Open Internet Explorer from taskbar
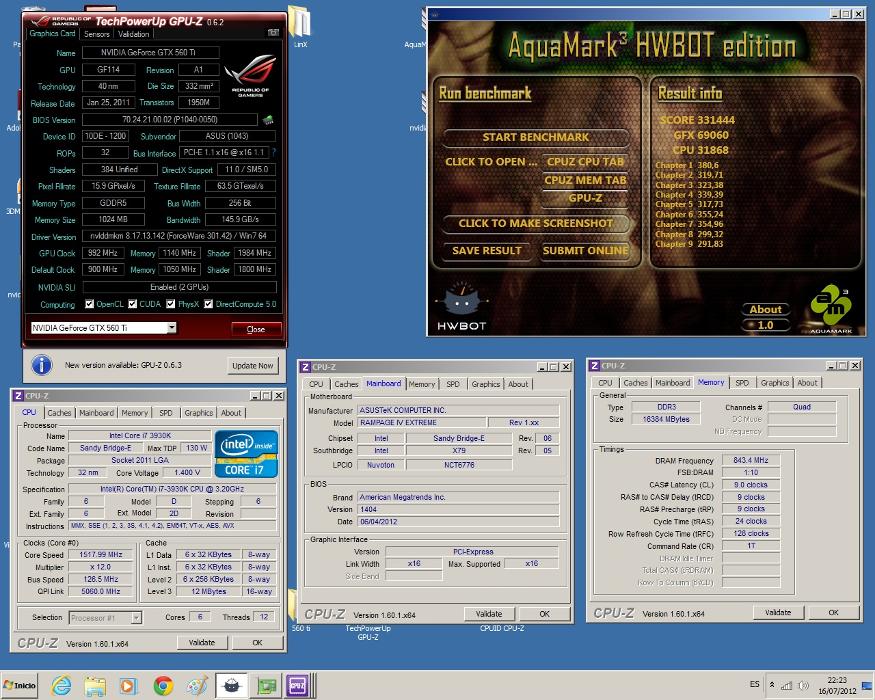 click(61, 685)
